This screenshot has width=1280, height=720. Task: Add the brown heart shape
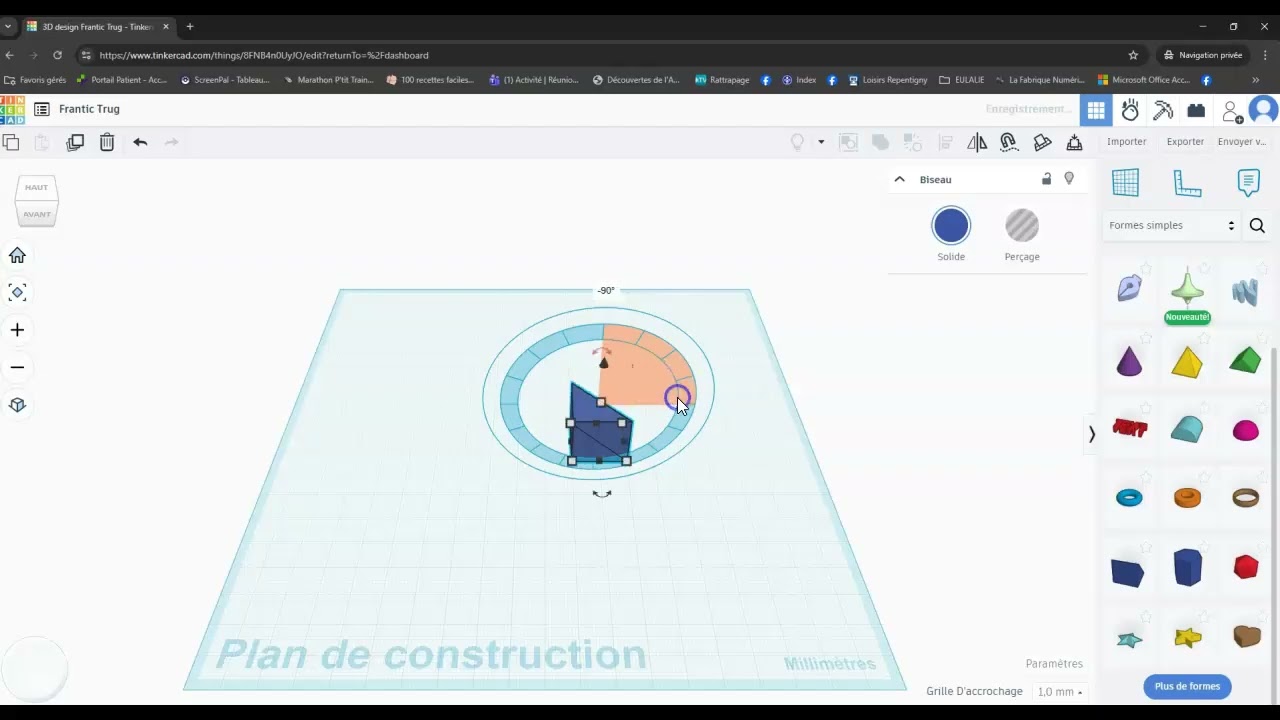[1246, 636]
